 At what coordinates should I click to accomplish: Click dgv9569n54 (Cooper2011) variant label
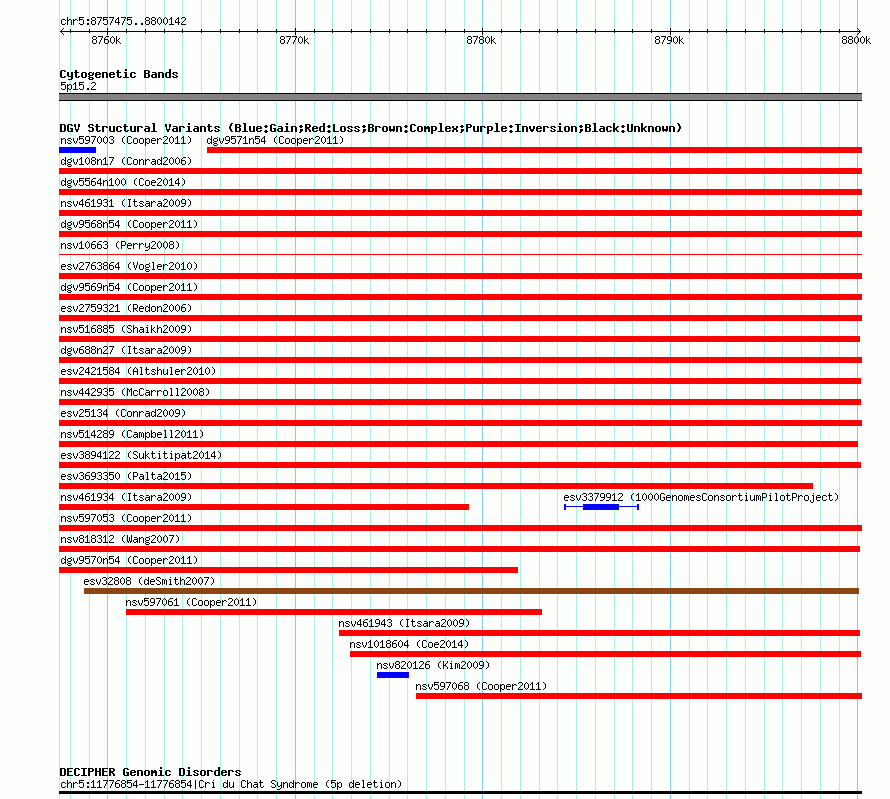click(x=129, y=287)
